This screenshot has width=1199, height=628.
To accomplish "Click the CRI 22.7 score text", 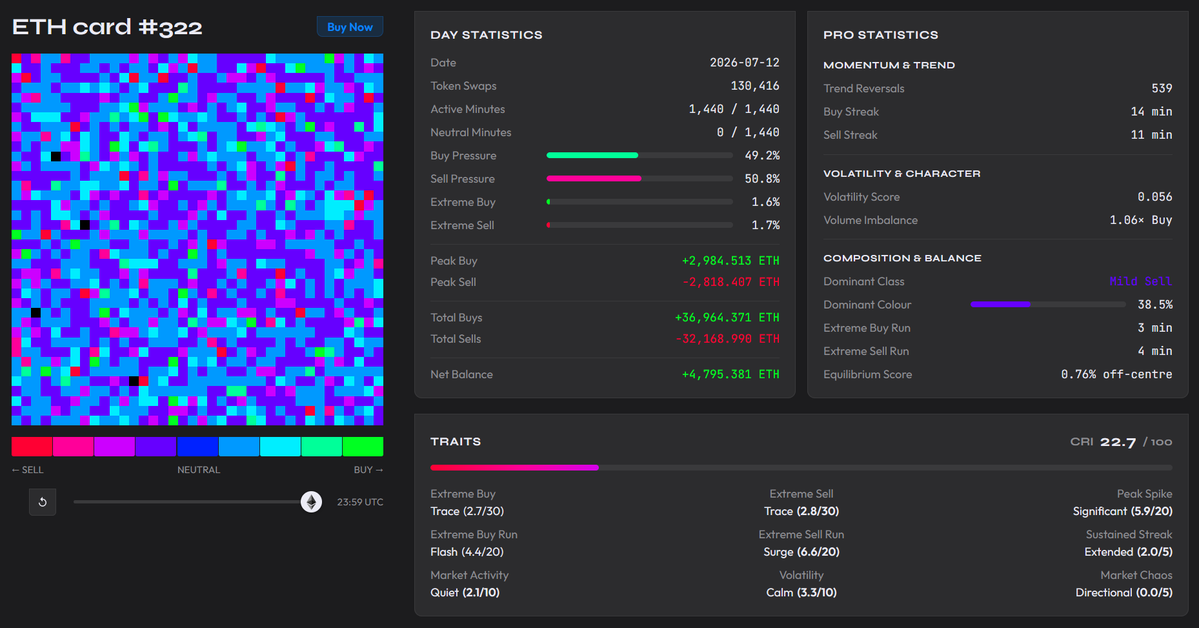I will pos(1121,442).
